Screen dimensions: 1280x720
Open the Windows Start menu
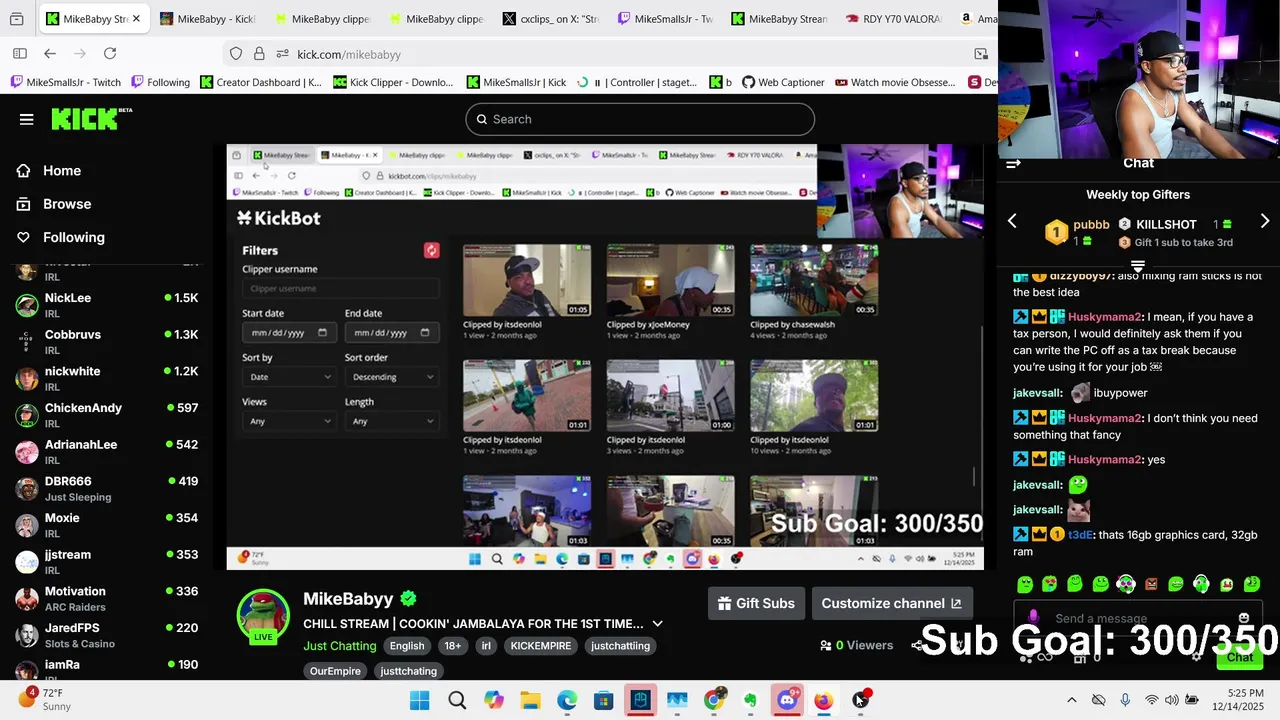pyautogui.click(x=420, y=700)
